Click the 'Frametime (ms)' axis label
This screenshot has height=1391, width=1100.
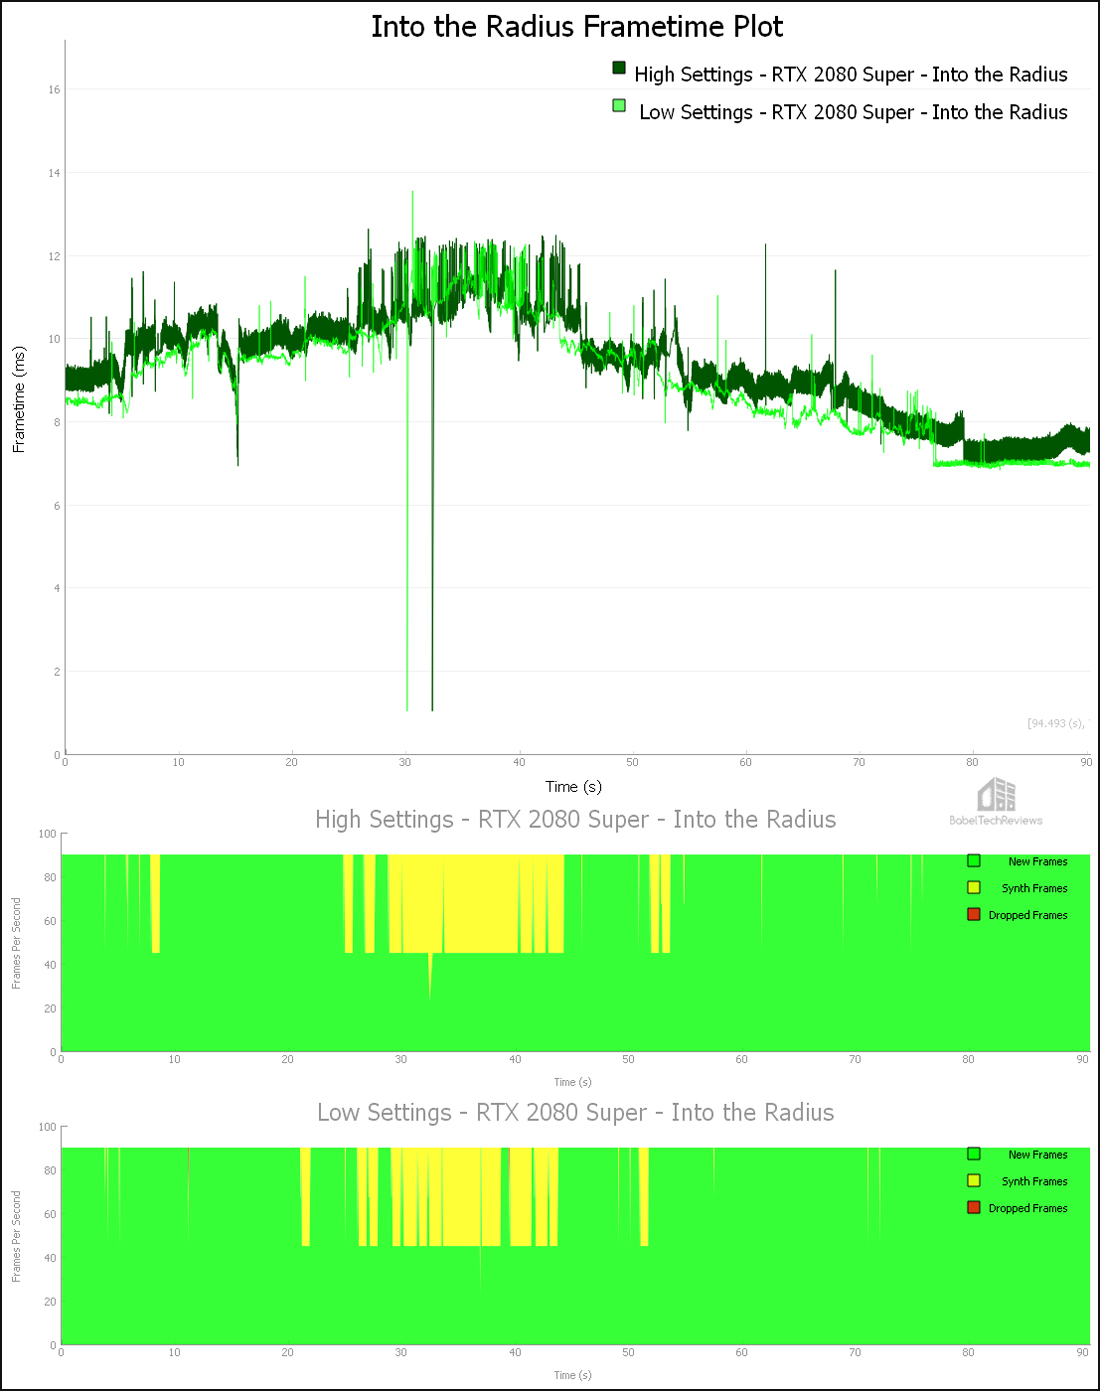point(18,399)
